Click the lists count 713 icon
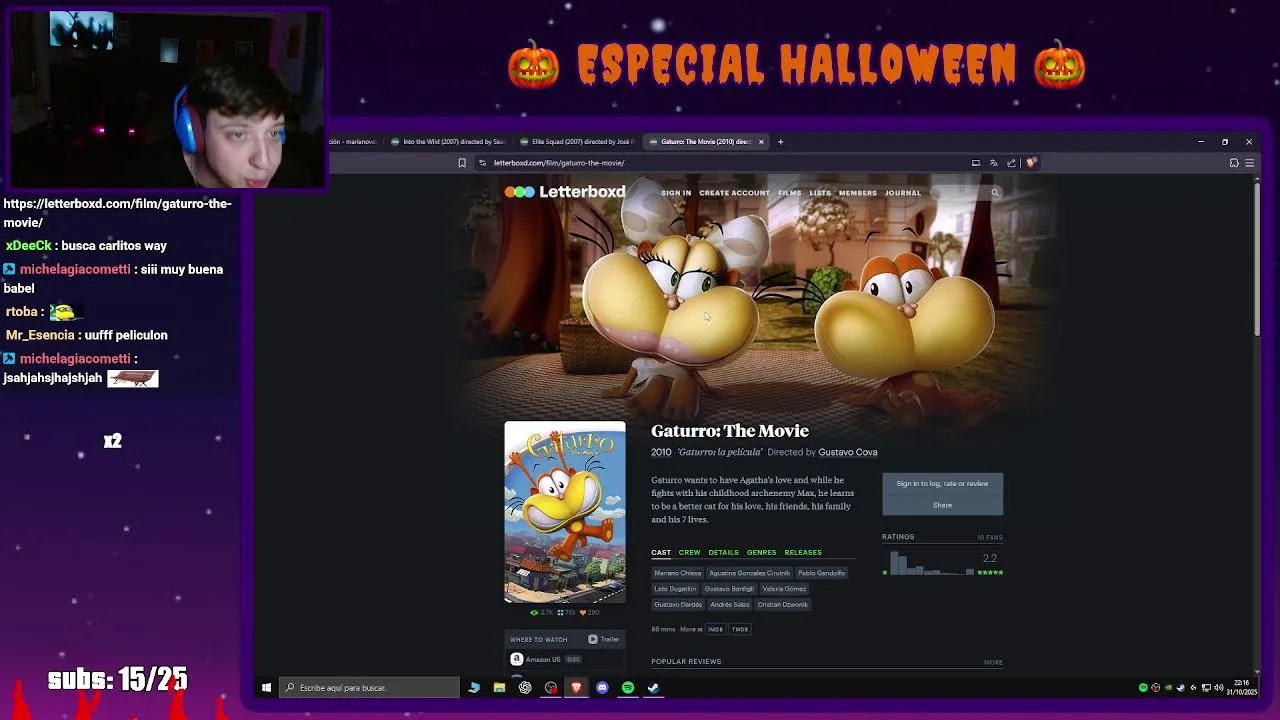1280x720 pixels. pyautogui.click(x=567, y=612)
